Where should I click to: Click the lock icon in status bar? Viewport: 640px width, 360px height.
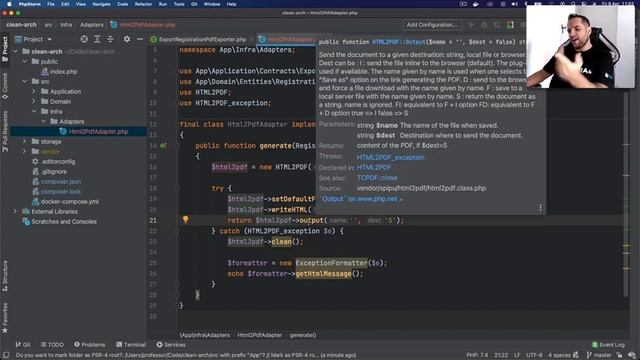[620, 355]
